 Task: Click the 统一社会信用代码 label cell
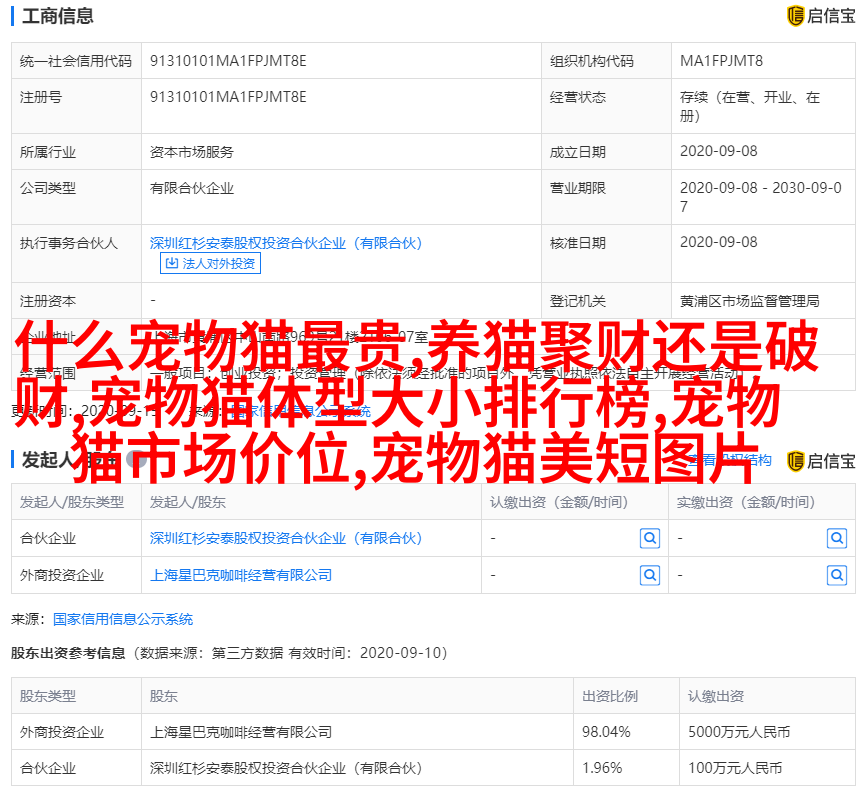[76, 61]
